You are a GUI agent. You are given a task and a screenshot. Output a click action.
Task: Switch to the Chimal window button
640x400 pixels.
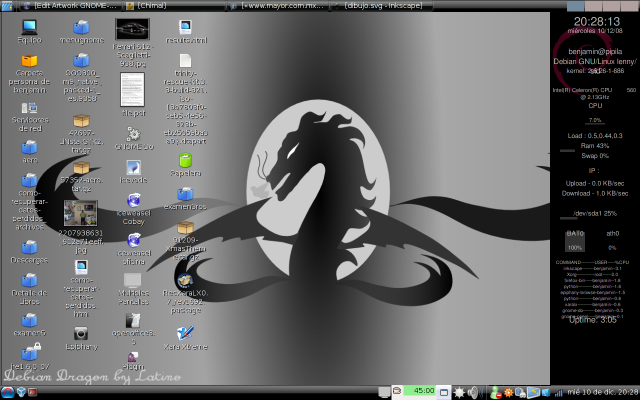(174, 6)
